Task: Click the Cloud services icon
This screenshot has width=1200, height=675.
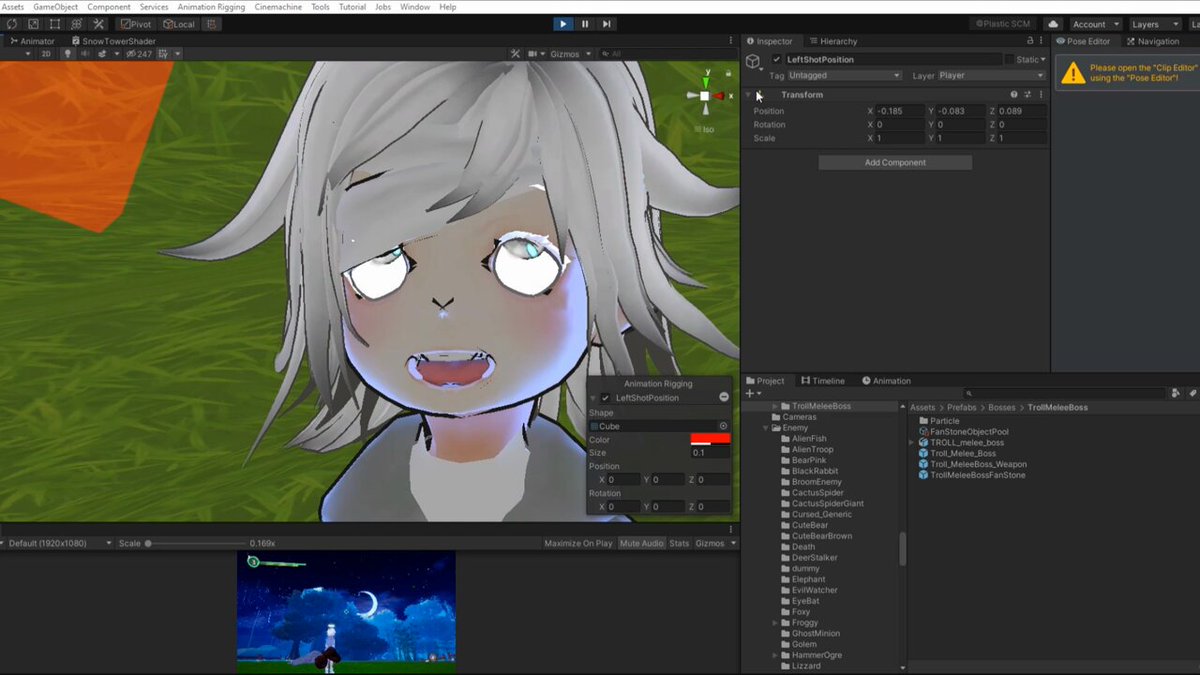Action: 1053,24
